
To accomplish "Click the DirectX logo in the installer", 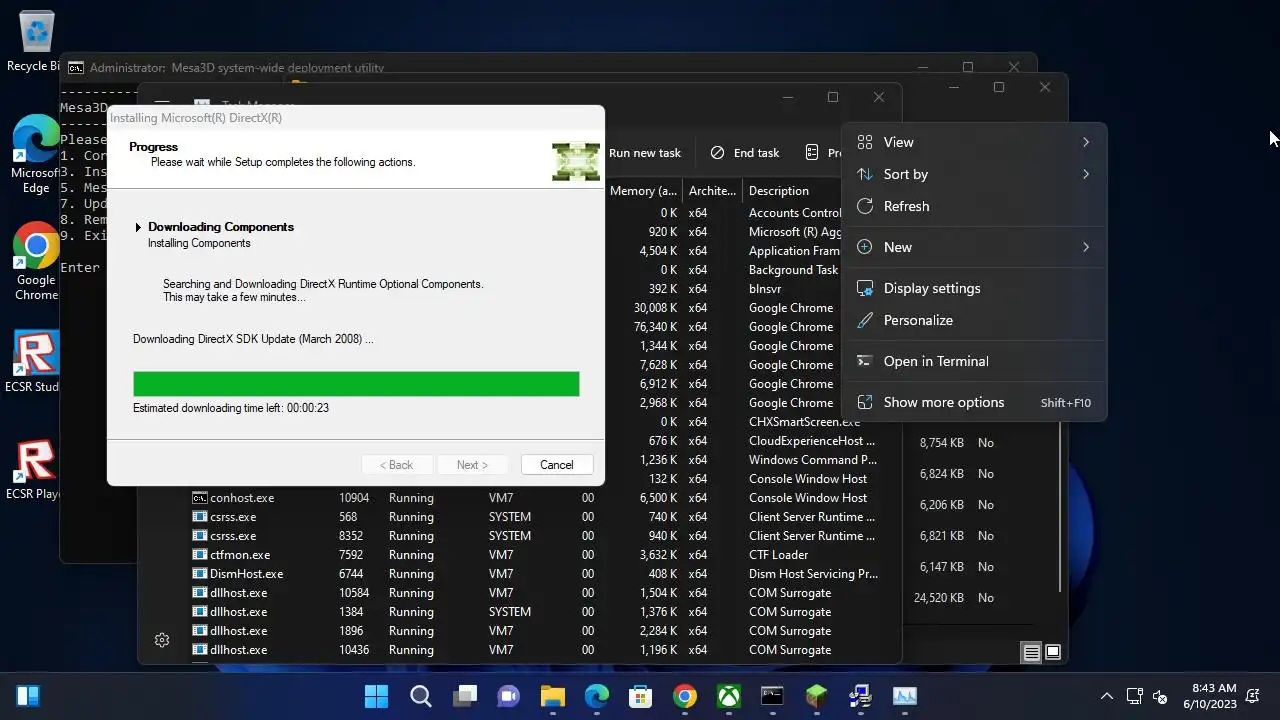I will coord(576,160).
